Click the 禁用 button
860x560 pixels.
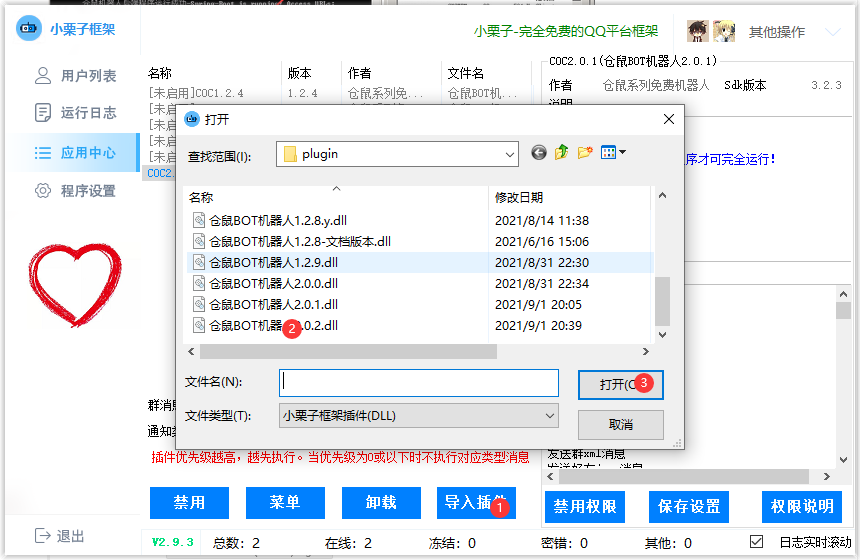point(189,502)
